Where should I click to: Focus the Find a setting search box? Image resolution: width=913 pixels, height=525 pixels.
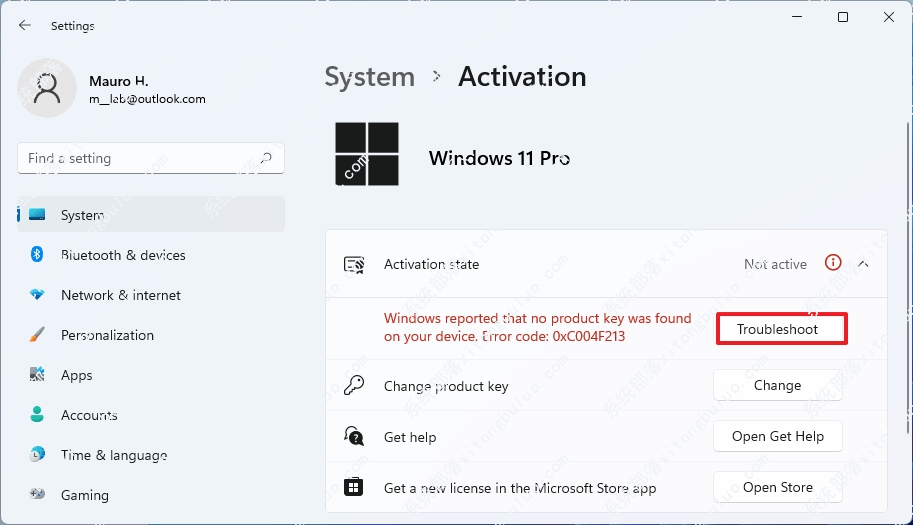tap(140, 158)
